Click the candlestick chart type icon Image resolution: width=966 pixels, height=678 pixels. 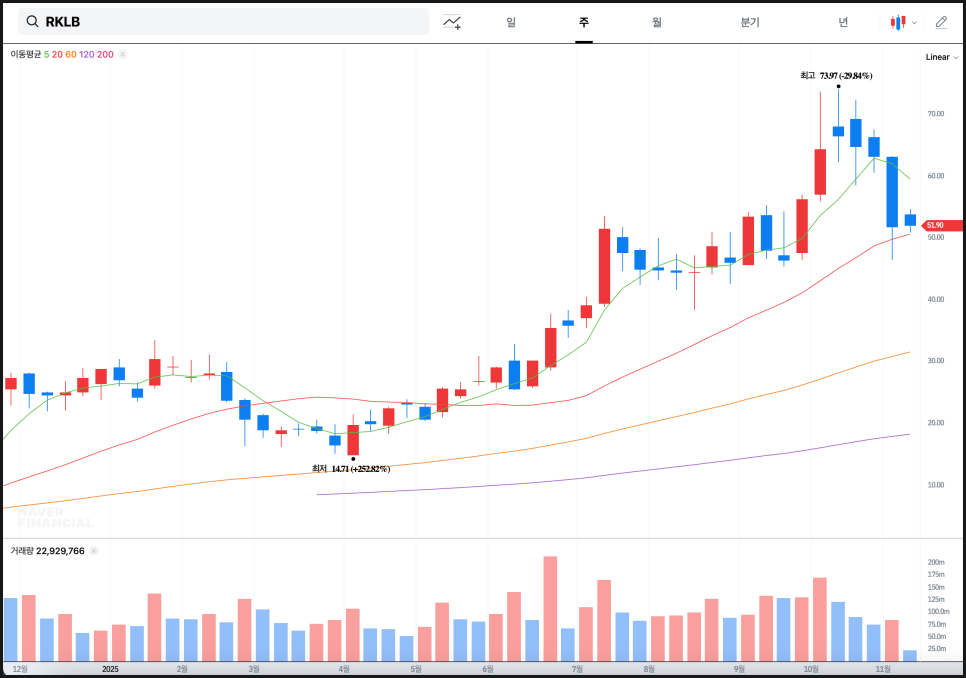pos(898,22)
